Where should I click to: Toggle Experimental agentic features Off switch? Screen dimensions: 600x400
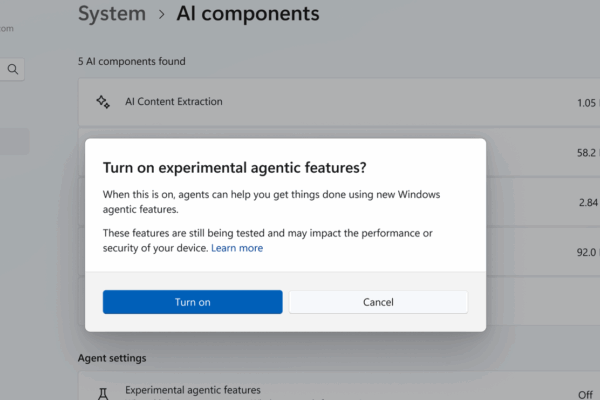pos(587,394)
